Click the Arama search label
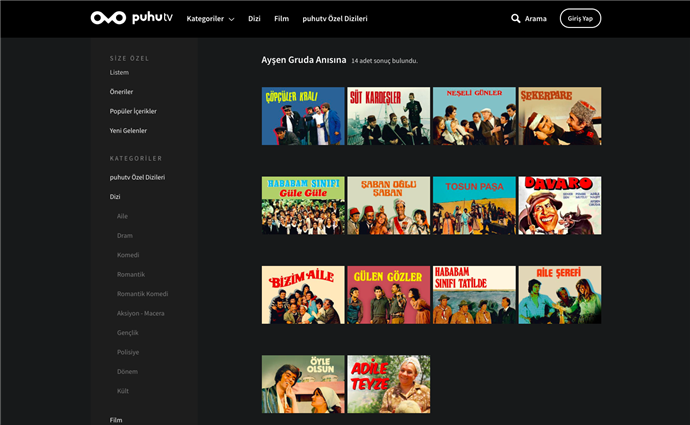This screenshot has height=425, width=690. 536,18
